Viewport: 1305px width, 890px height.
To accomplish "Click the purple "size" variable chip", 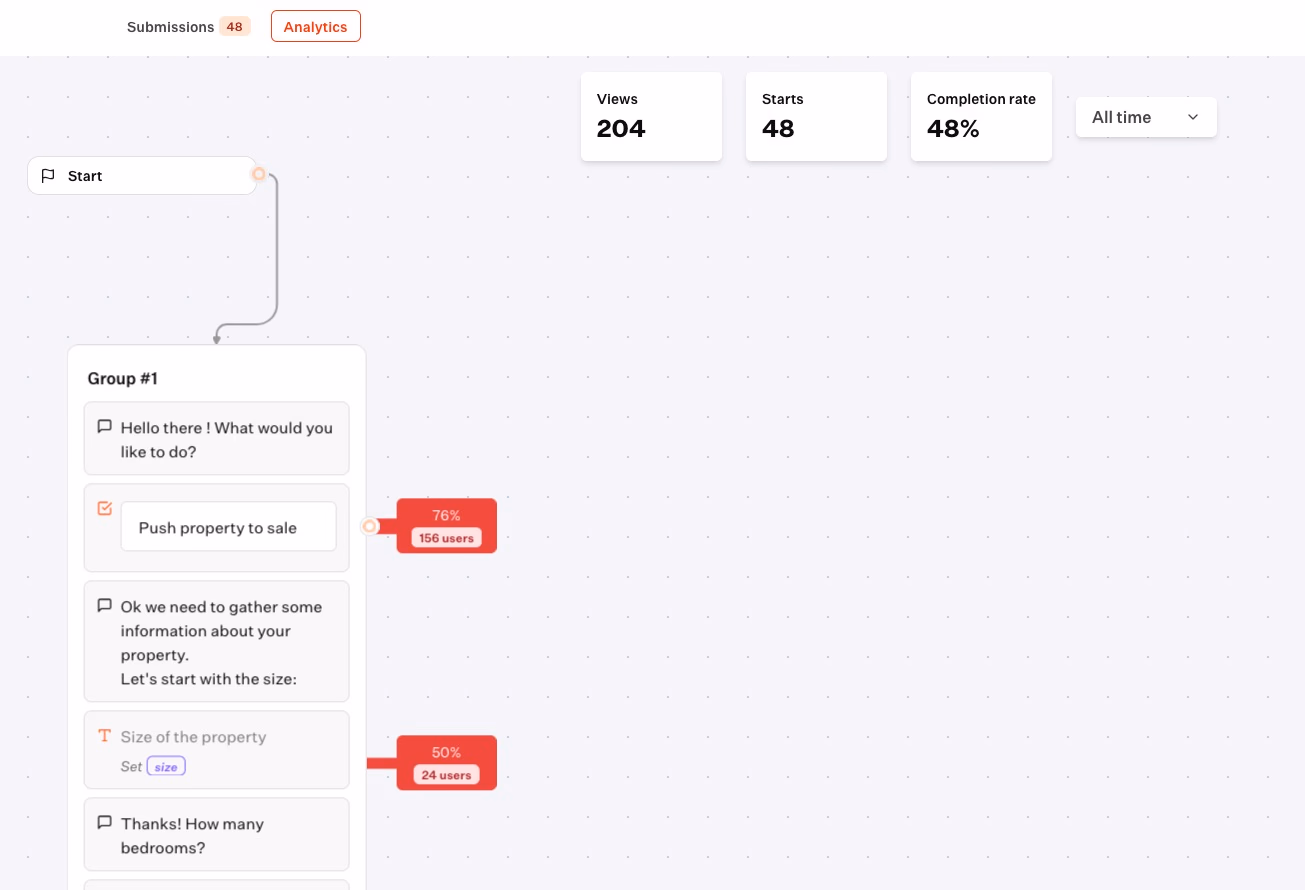I will click(166, 765).
